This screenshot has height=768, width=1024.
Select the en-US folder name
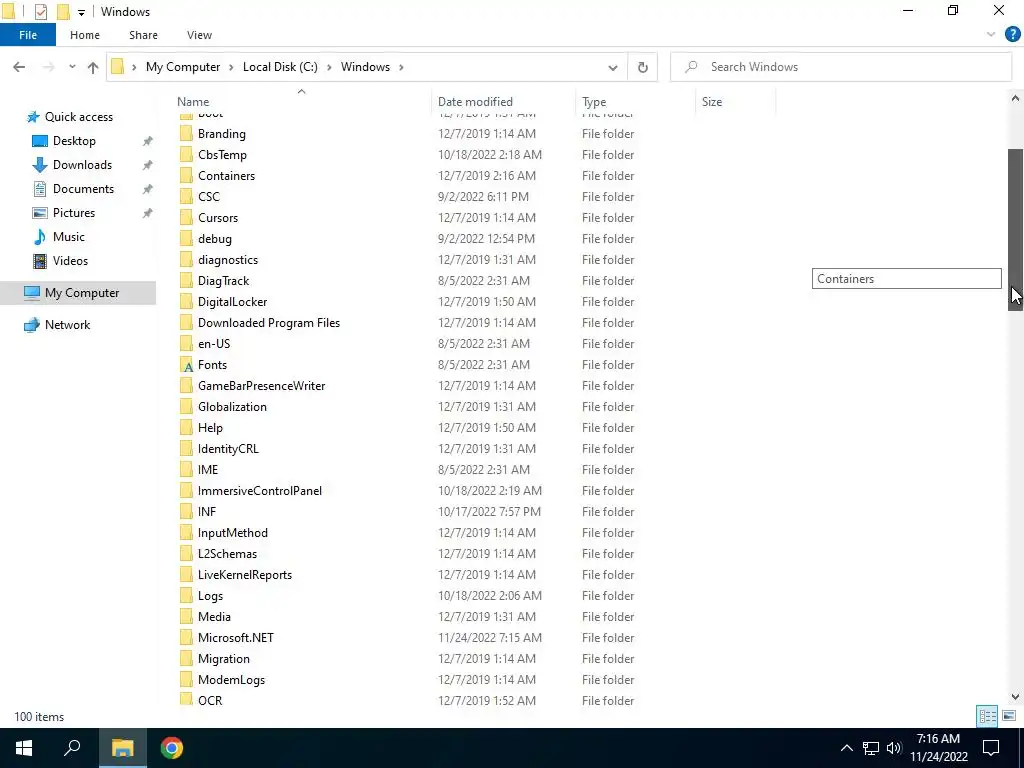click(x=214, y=344)
